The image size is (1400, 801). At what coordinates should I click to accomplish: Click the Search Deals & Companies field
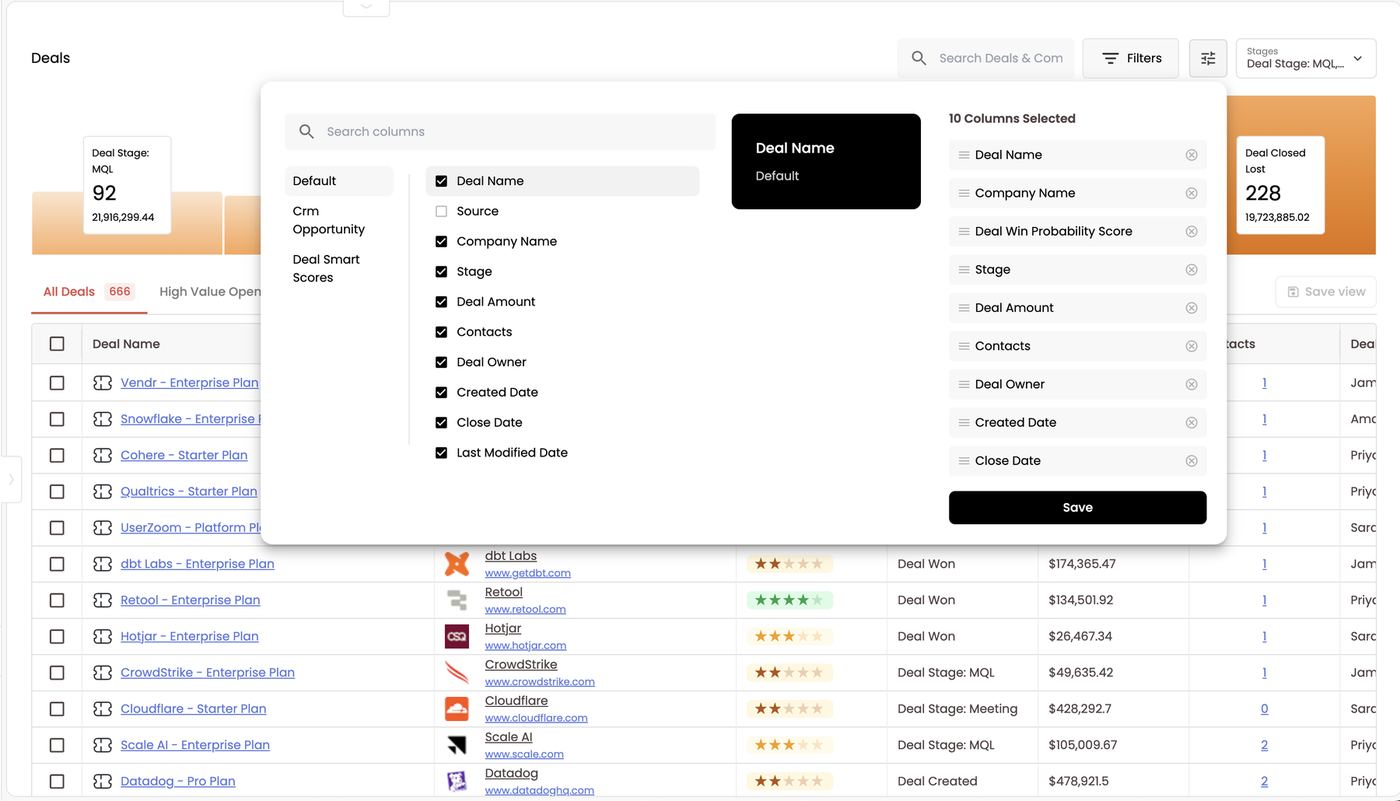click(986, 58)
